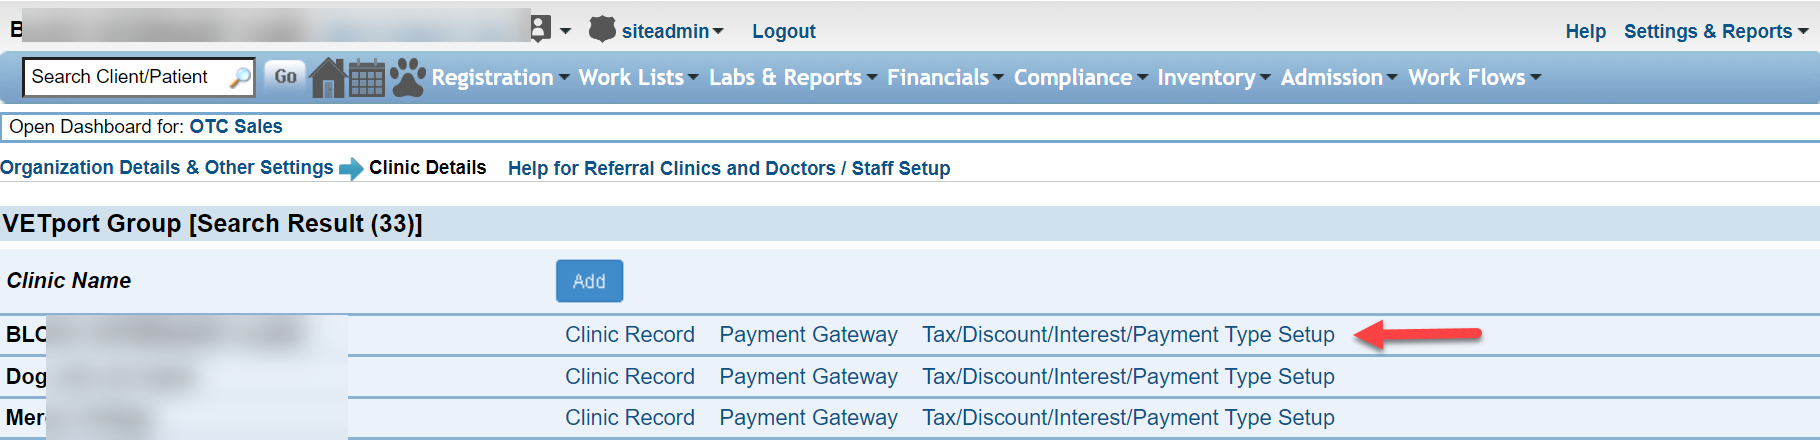Expand the siteadmin dropdown
The image size is (1820, 440).
coord(672,31)
